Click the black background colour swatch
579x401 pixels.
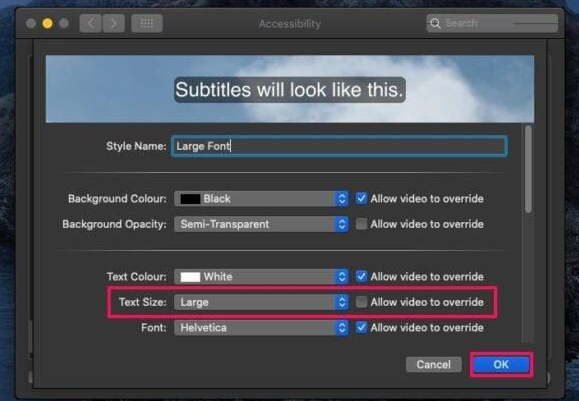[190, 199]
